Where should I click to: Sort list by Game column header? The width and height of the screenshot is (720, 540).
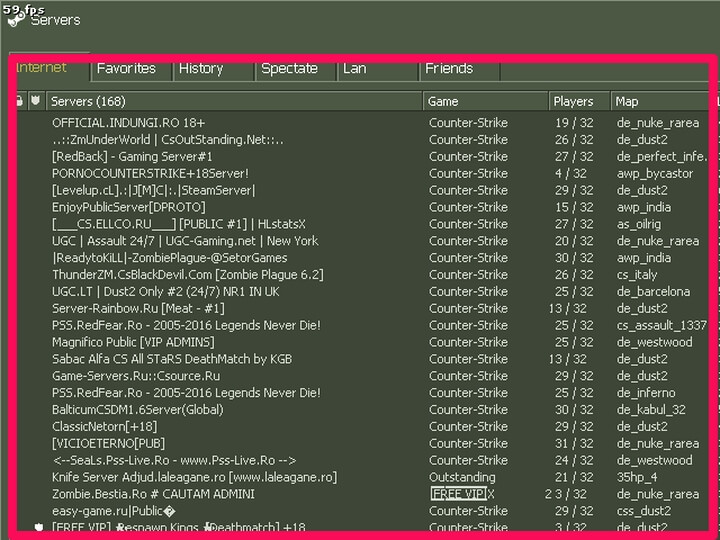485,101
